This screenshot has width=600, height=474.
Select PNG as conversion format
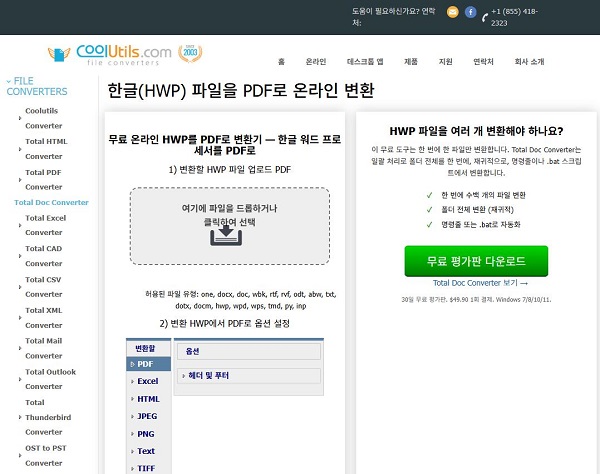tap(148, 434)
